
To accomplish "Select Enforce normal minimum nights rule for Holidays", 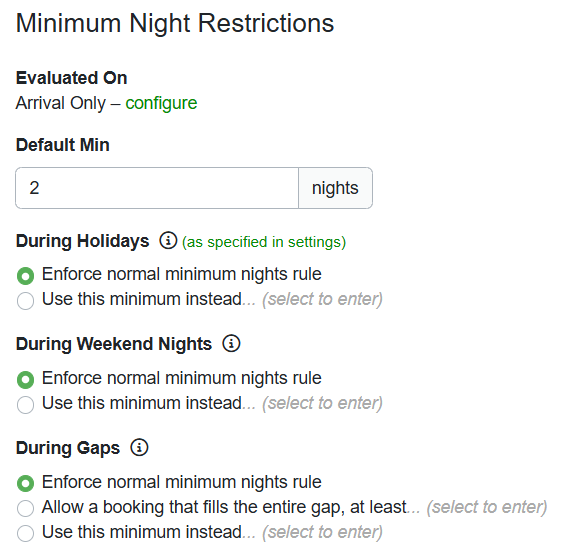I will click(25, 276).
